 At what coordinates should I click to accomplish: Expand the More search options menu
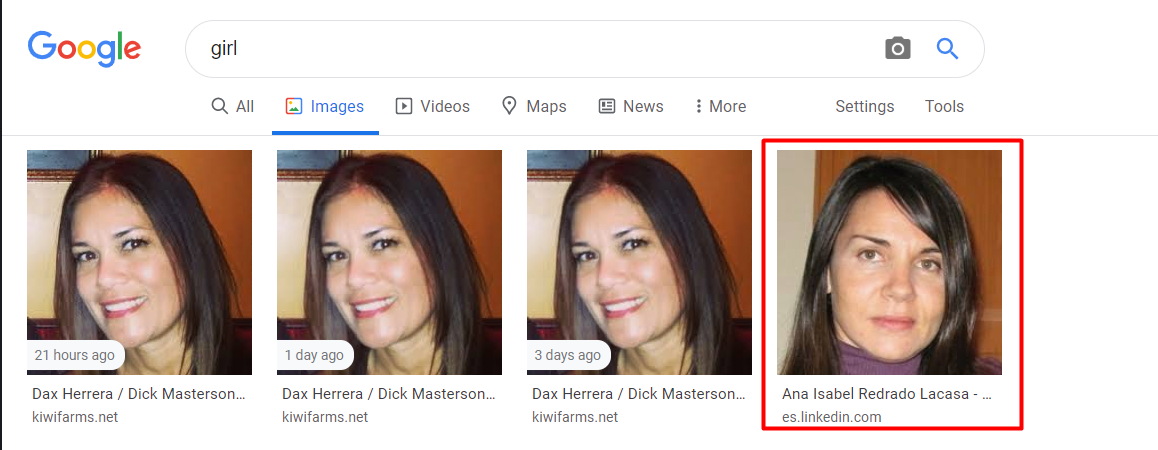point(720,106)
